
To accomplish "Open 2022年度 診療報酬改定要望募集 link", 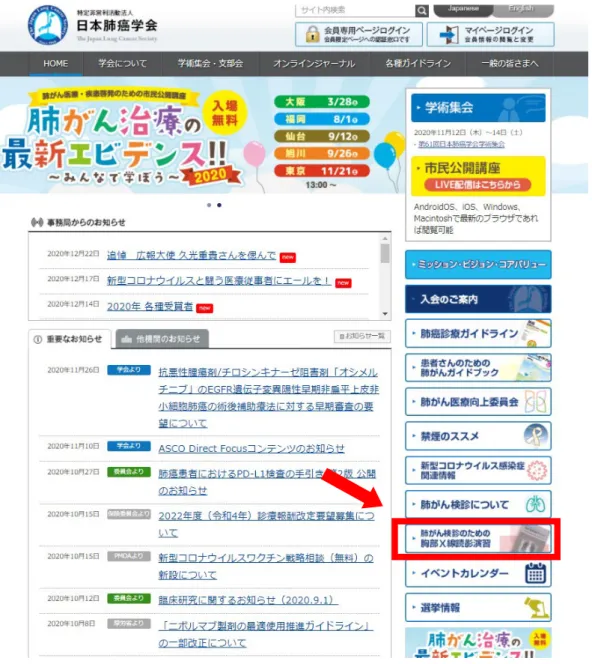I will click(x=266, y=524).
